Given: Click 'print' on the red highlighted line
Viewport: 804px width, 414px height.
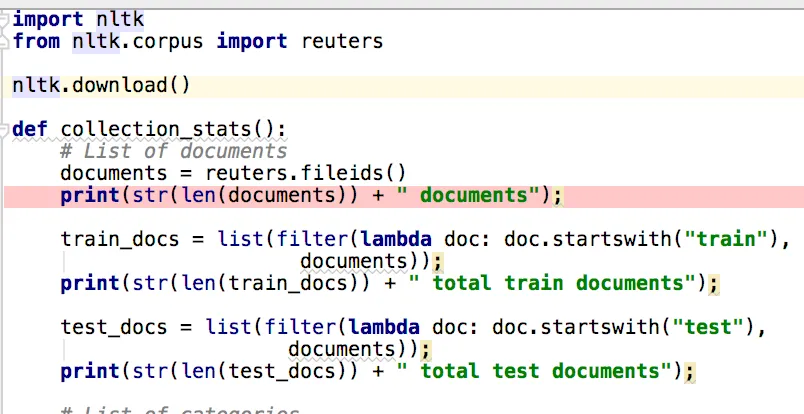Looking at the screenshot, I should tap(90, 195).
